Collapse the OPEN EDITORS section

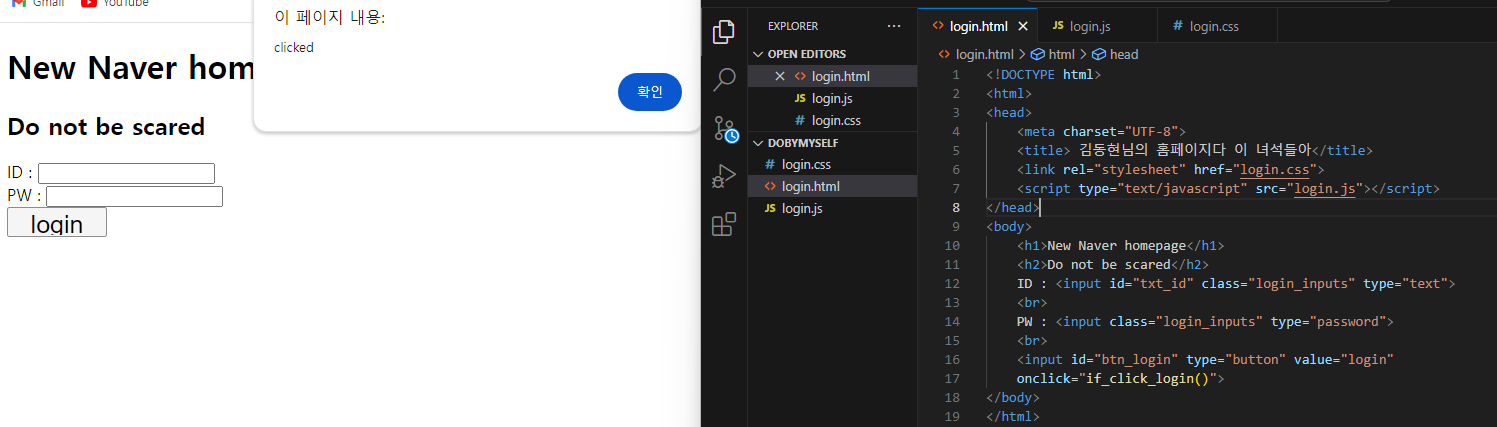point(833,54)
